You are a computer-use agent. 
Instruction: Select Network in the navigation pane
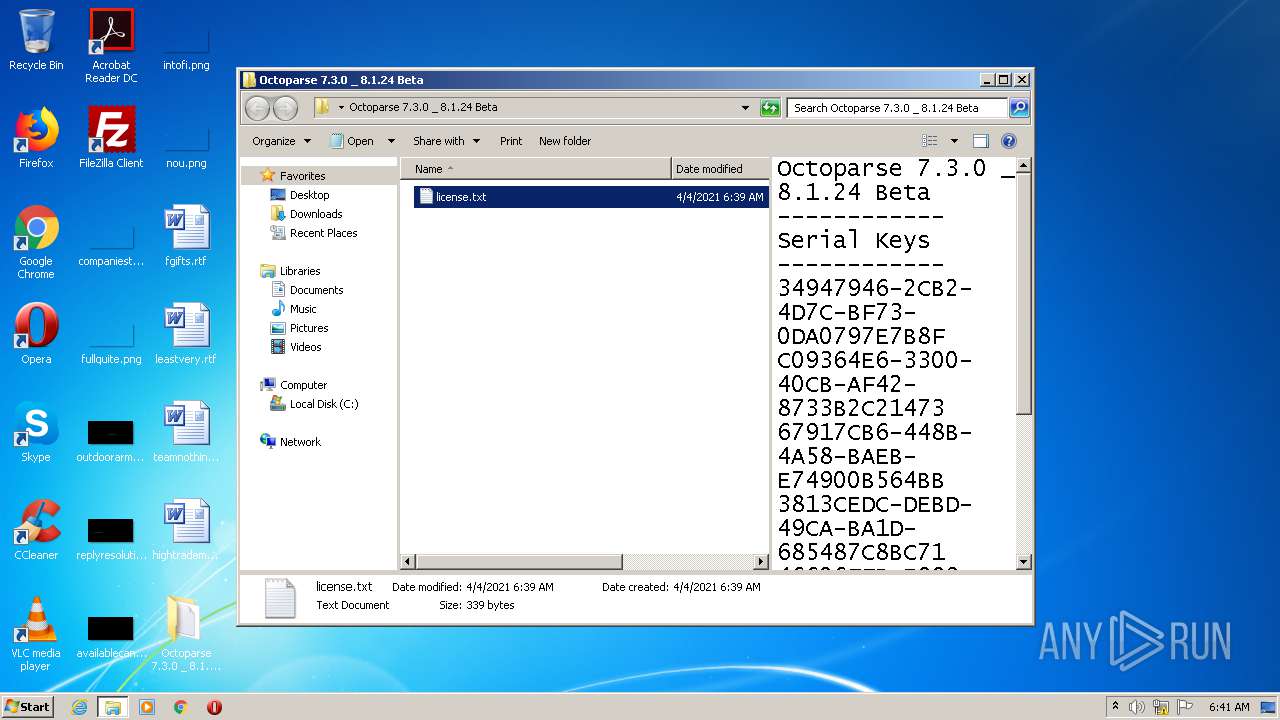pos(300,442)
